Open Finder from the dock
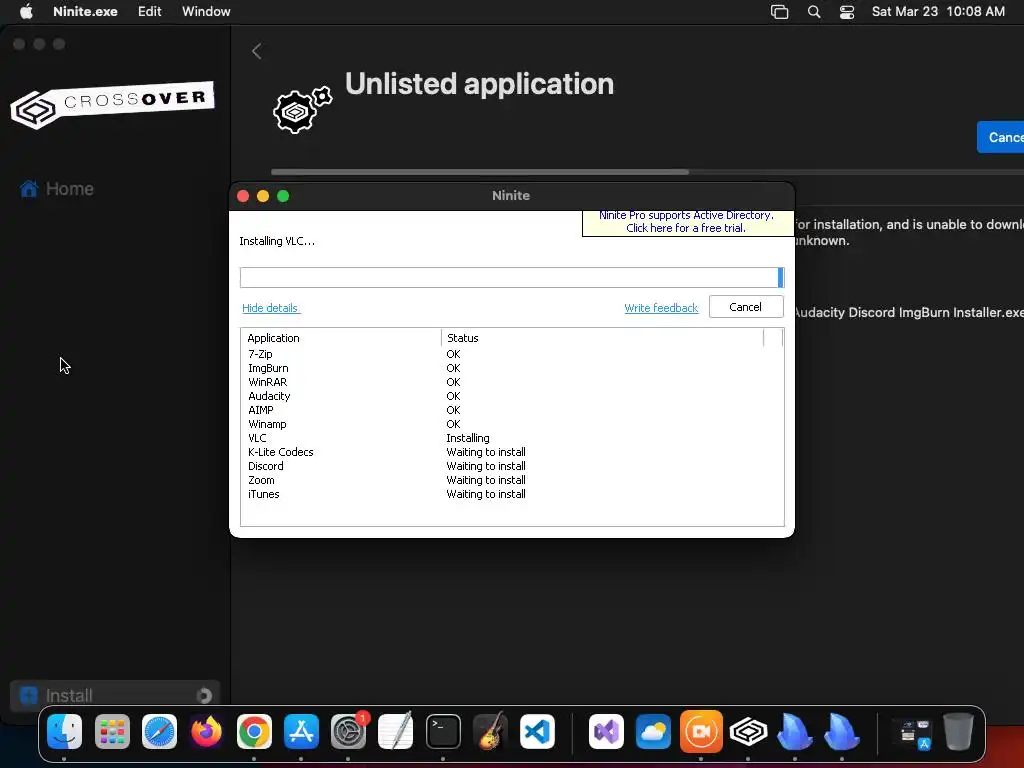This screenshot has width=1024, height=768. click(65, 731)
